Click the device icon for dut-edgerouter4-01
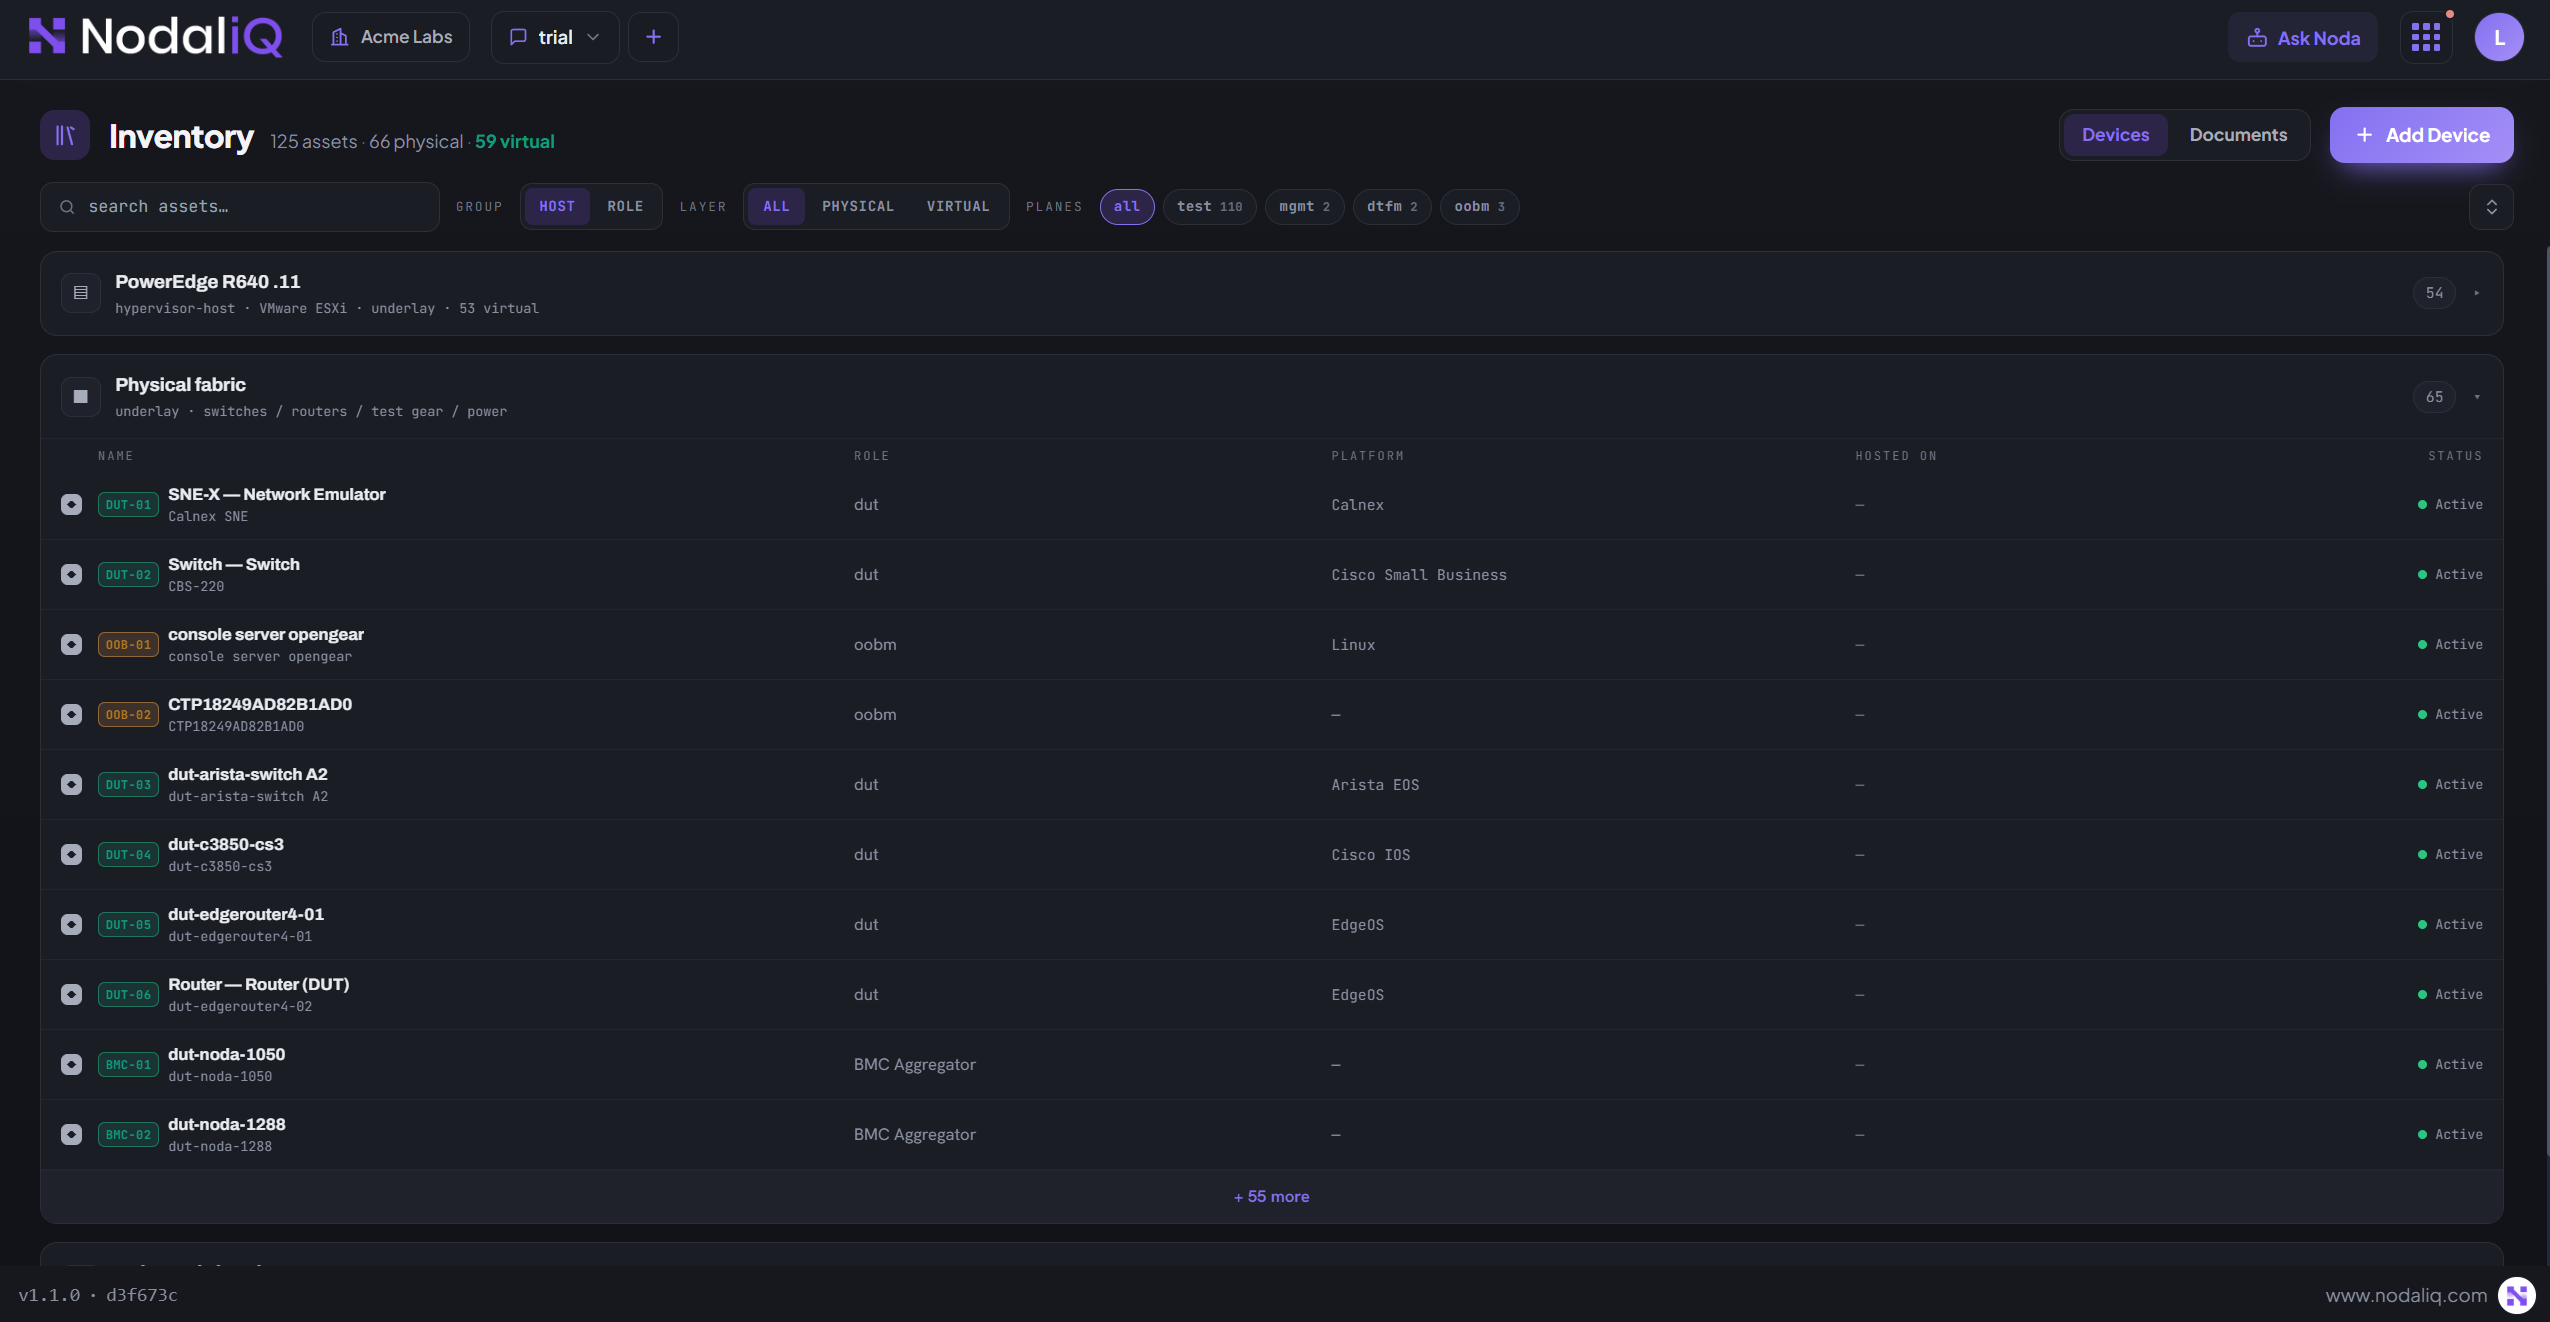The width and height of the screenshot is (2550, 1322). (71, 925)
